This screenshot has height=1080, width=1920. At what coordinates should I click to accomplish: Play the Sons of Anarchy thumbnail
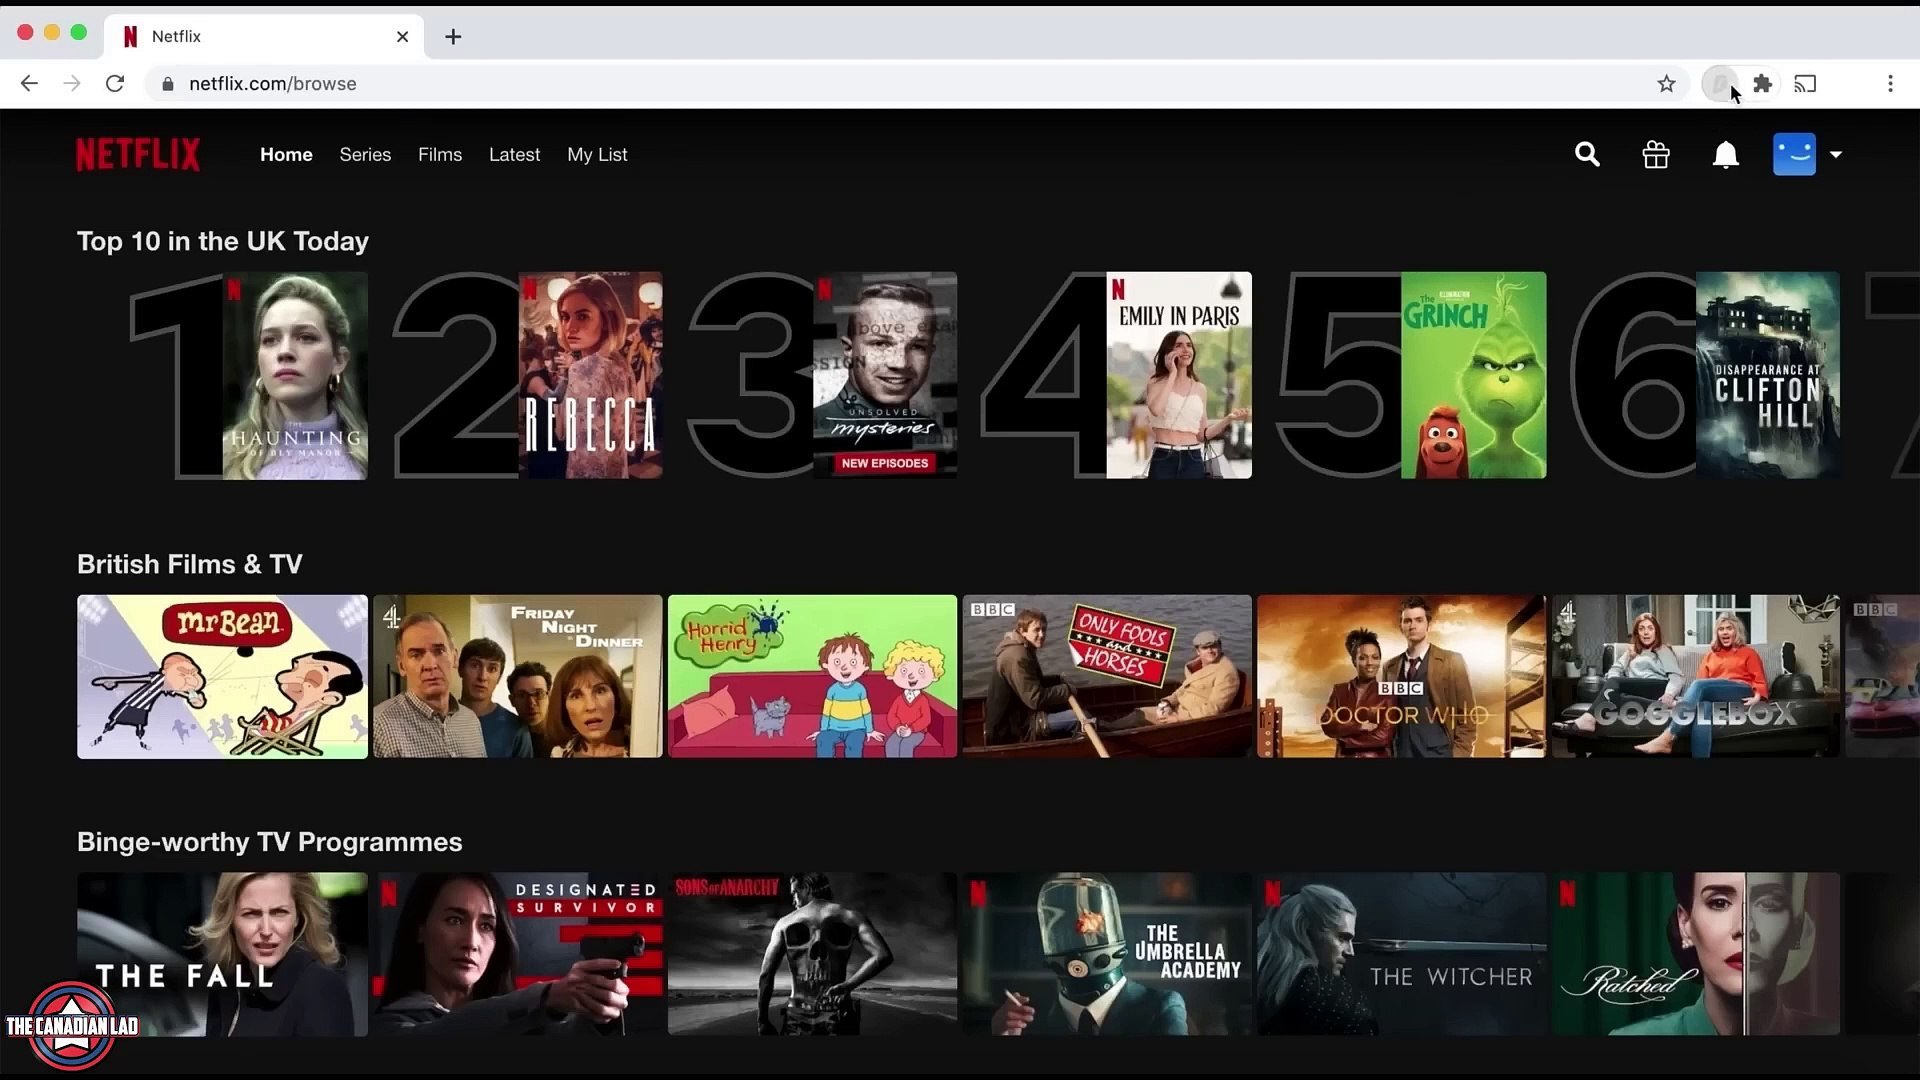pos(812,954)
